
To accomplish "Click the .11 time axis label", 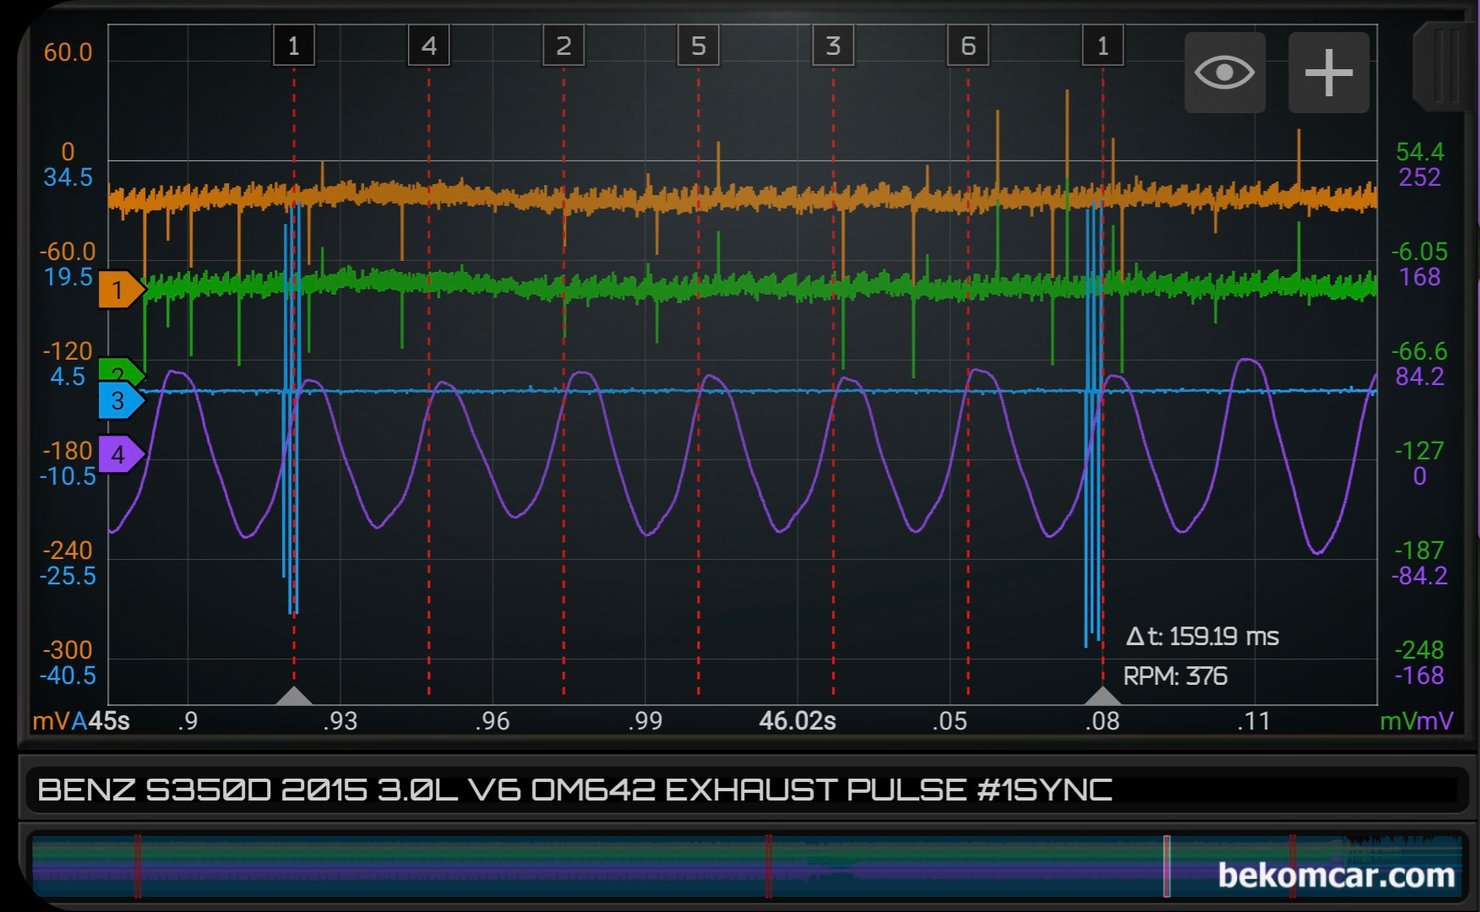I will 1254,721.
